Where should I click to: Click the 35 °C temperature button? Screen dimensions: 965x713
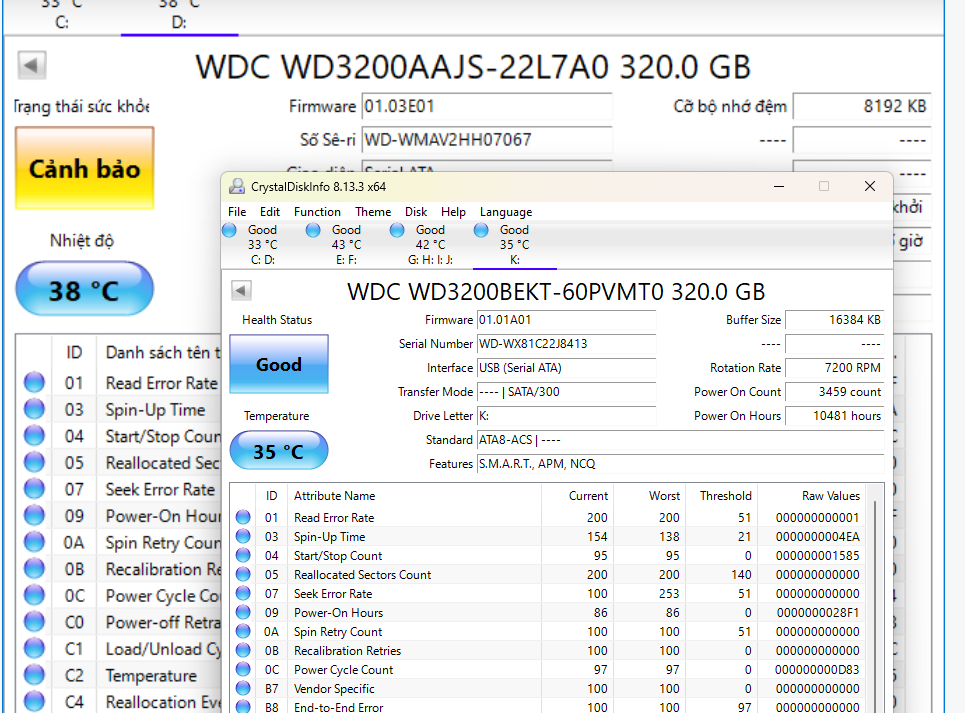pos(279,451)
